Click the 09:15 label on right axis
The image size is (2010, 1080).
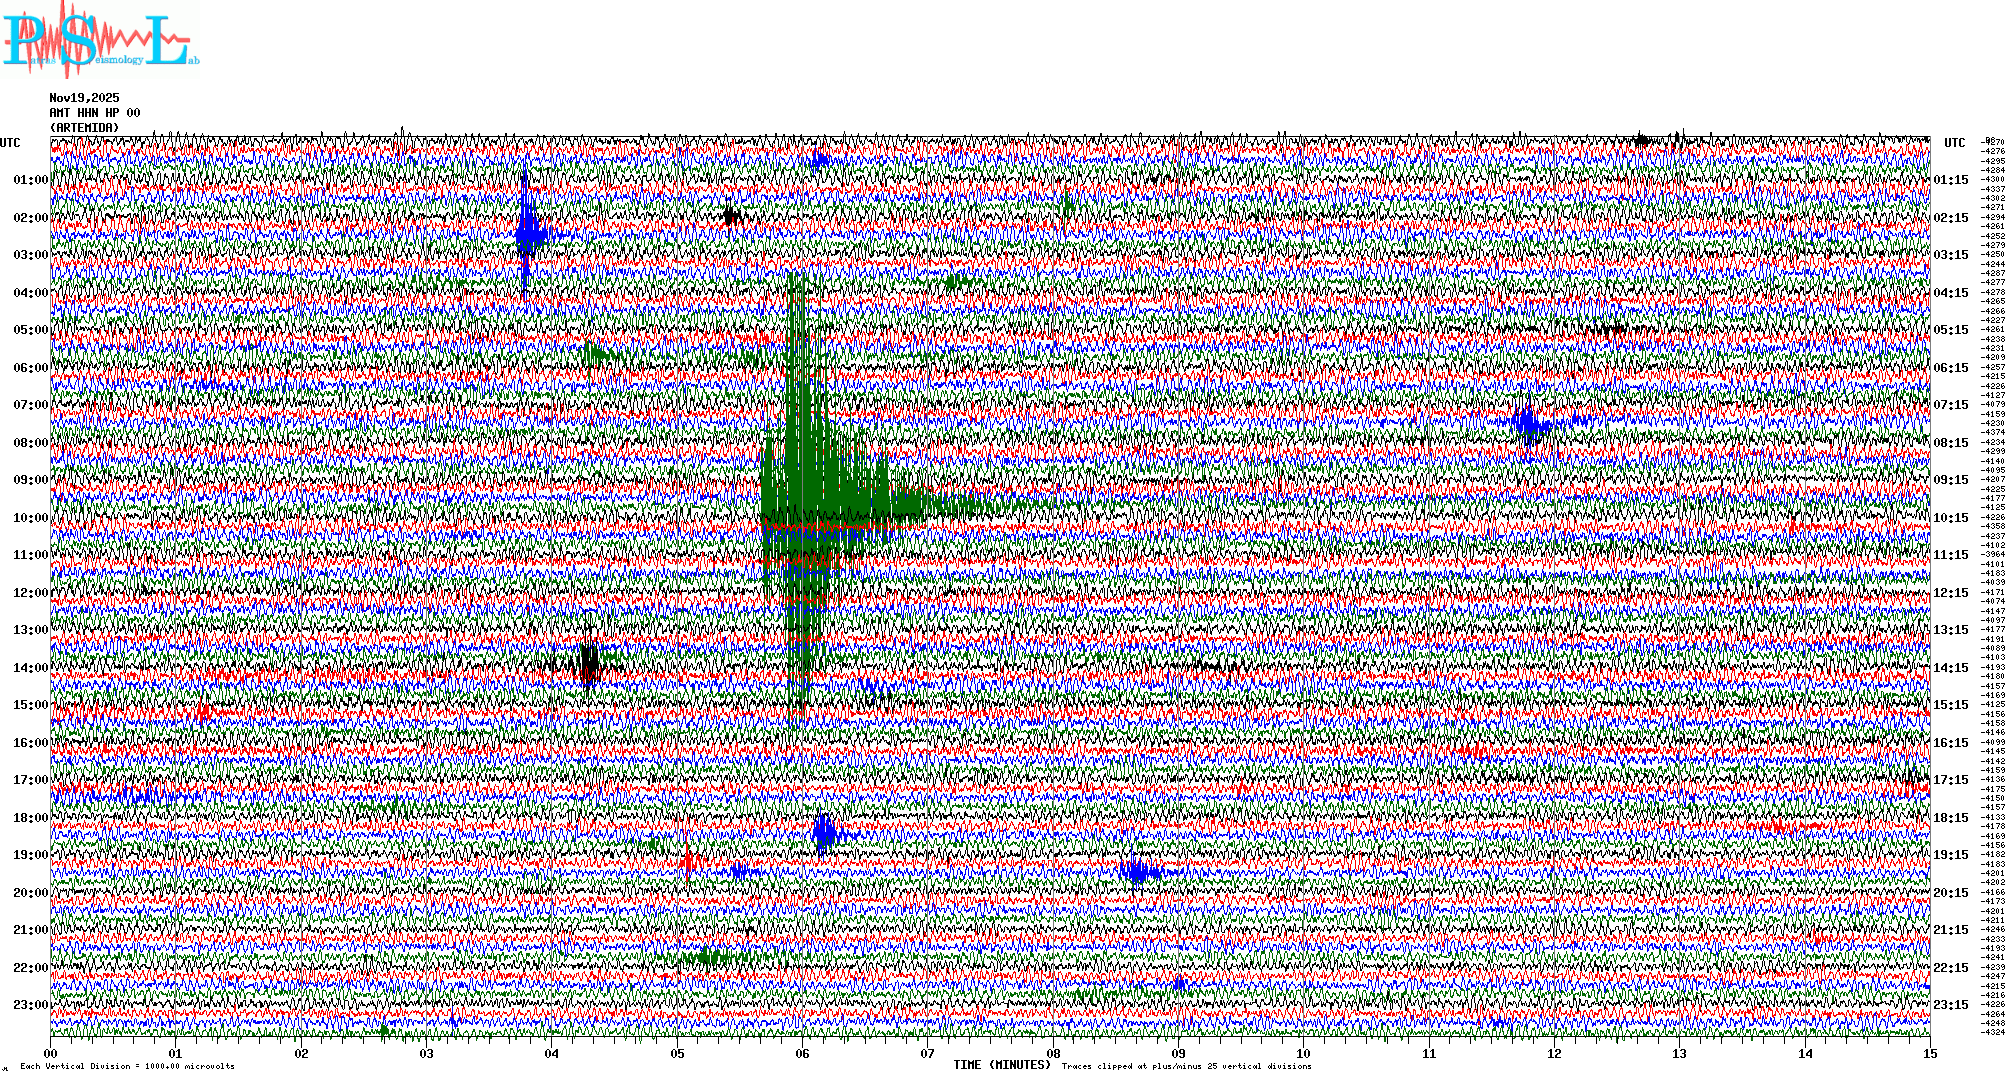click(1950, 480)
